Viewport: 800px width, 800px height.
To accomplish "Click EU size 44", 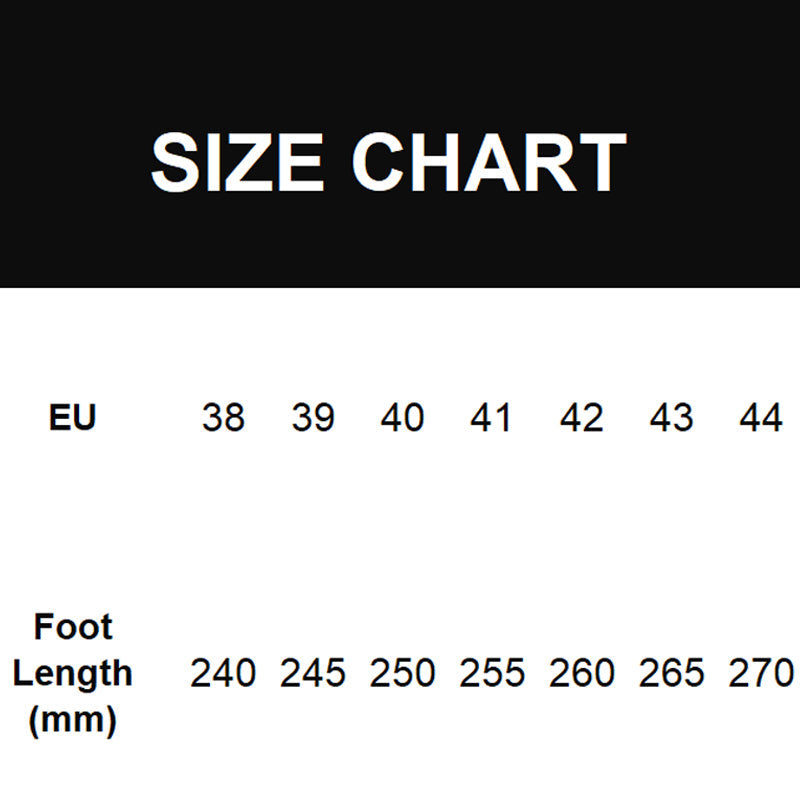I will pyautogui.click(x=760, y=418).
